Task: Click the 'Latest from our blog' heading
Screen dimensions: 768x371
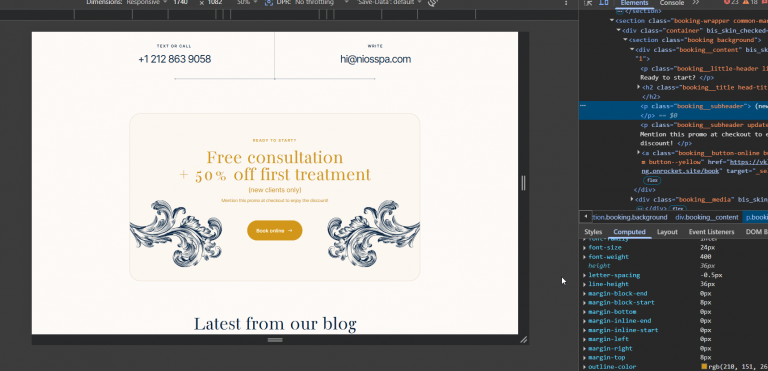Action: (x=275, y=323)
